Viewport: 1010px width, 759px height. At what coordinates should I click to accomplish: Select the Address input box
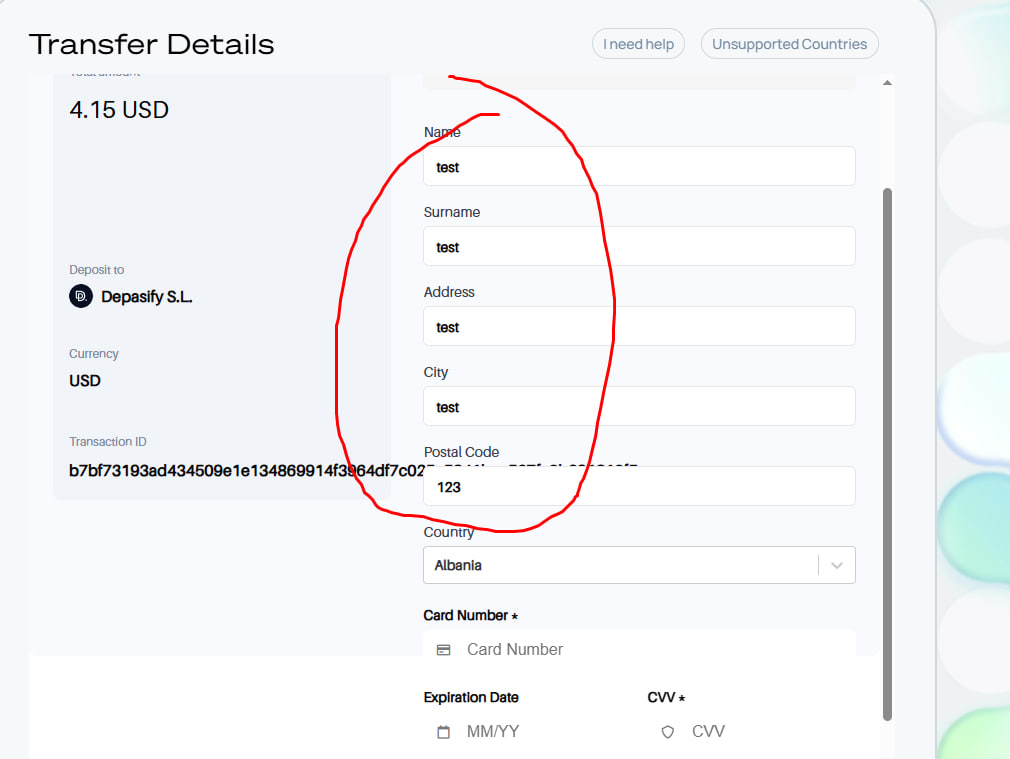(x=639, y=327)
